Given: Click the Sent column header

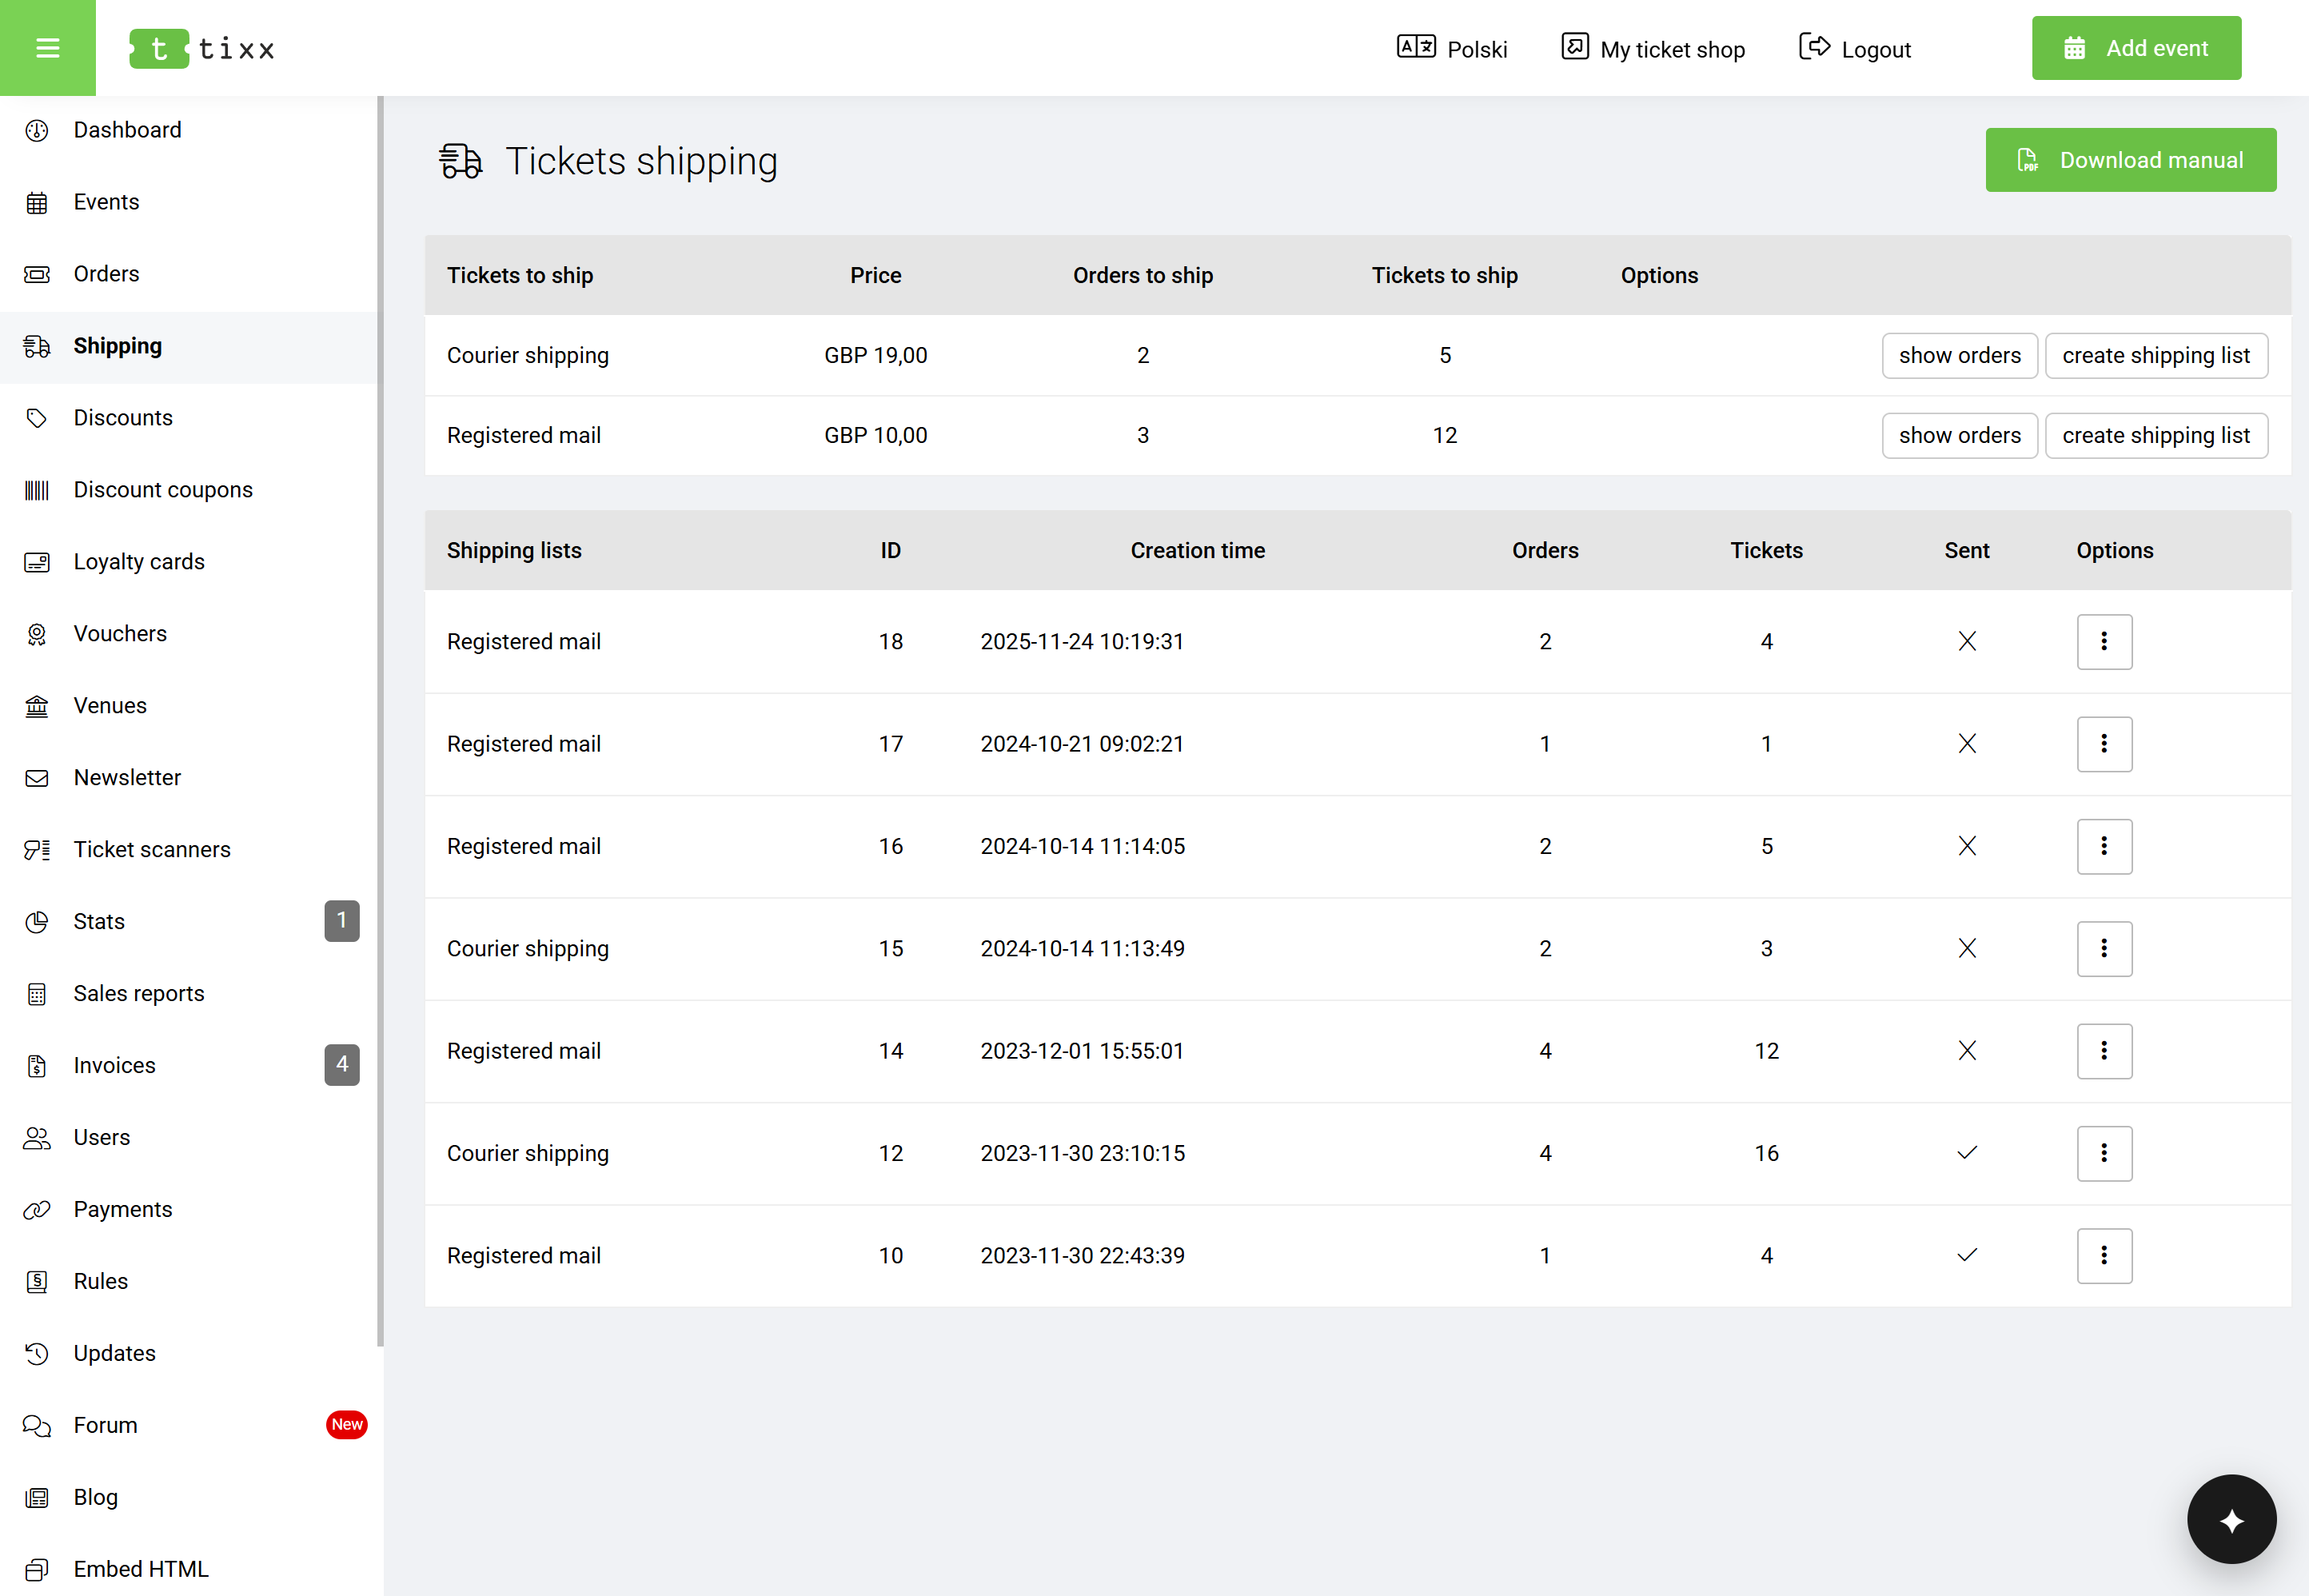Looking at the screenshot, I should (x=1966, y=551).
